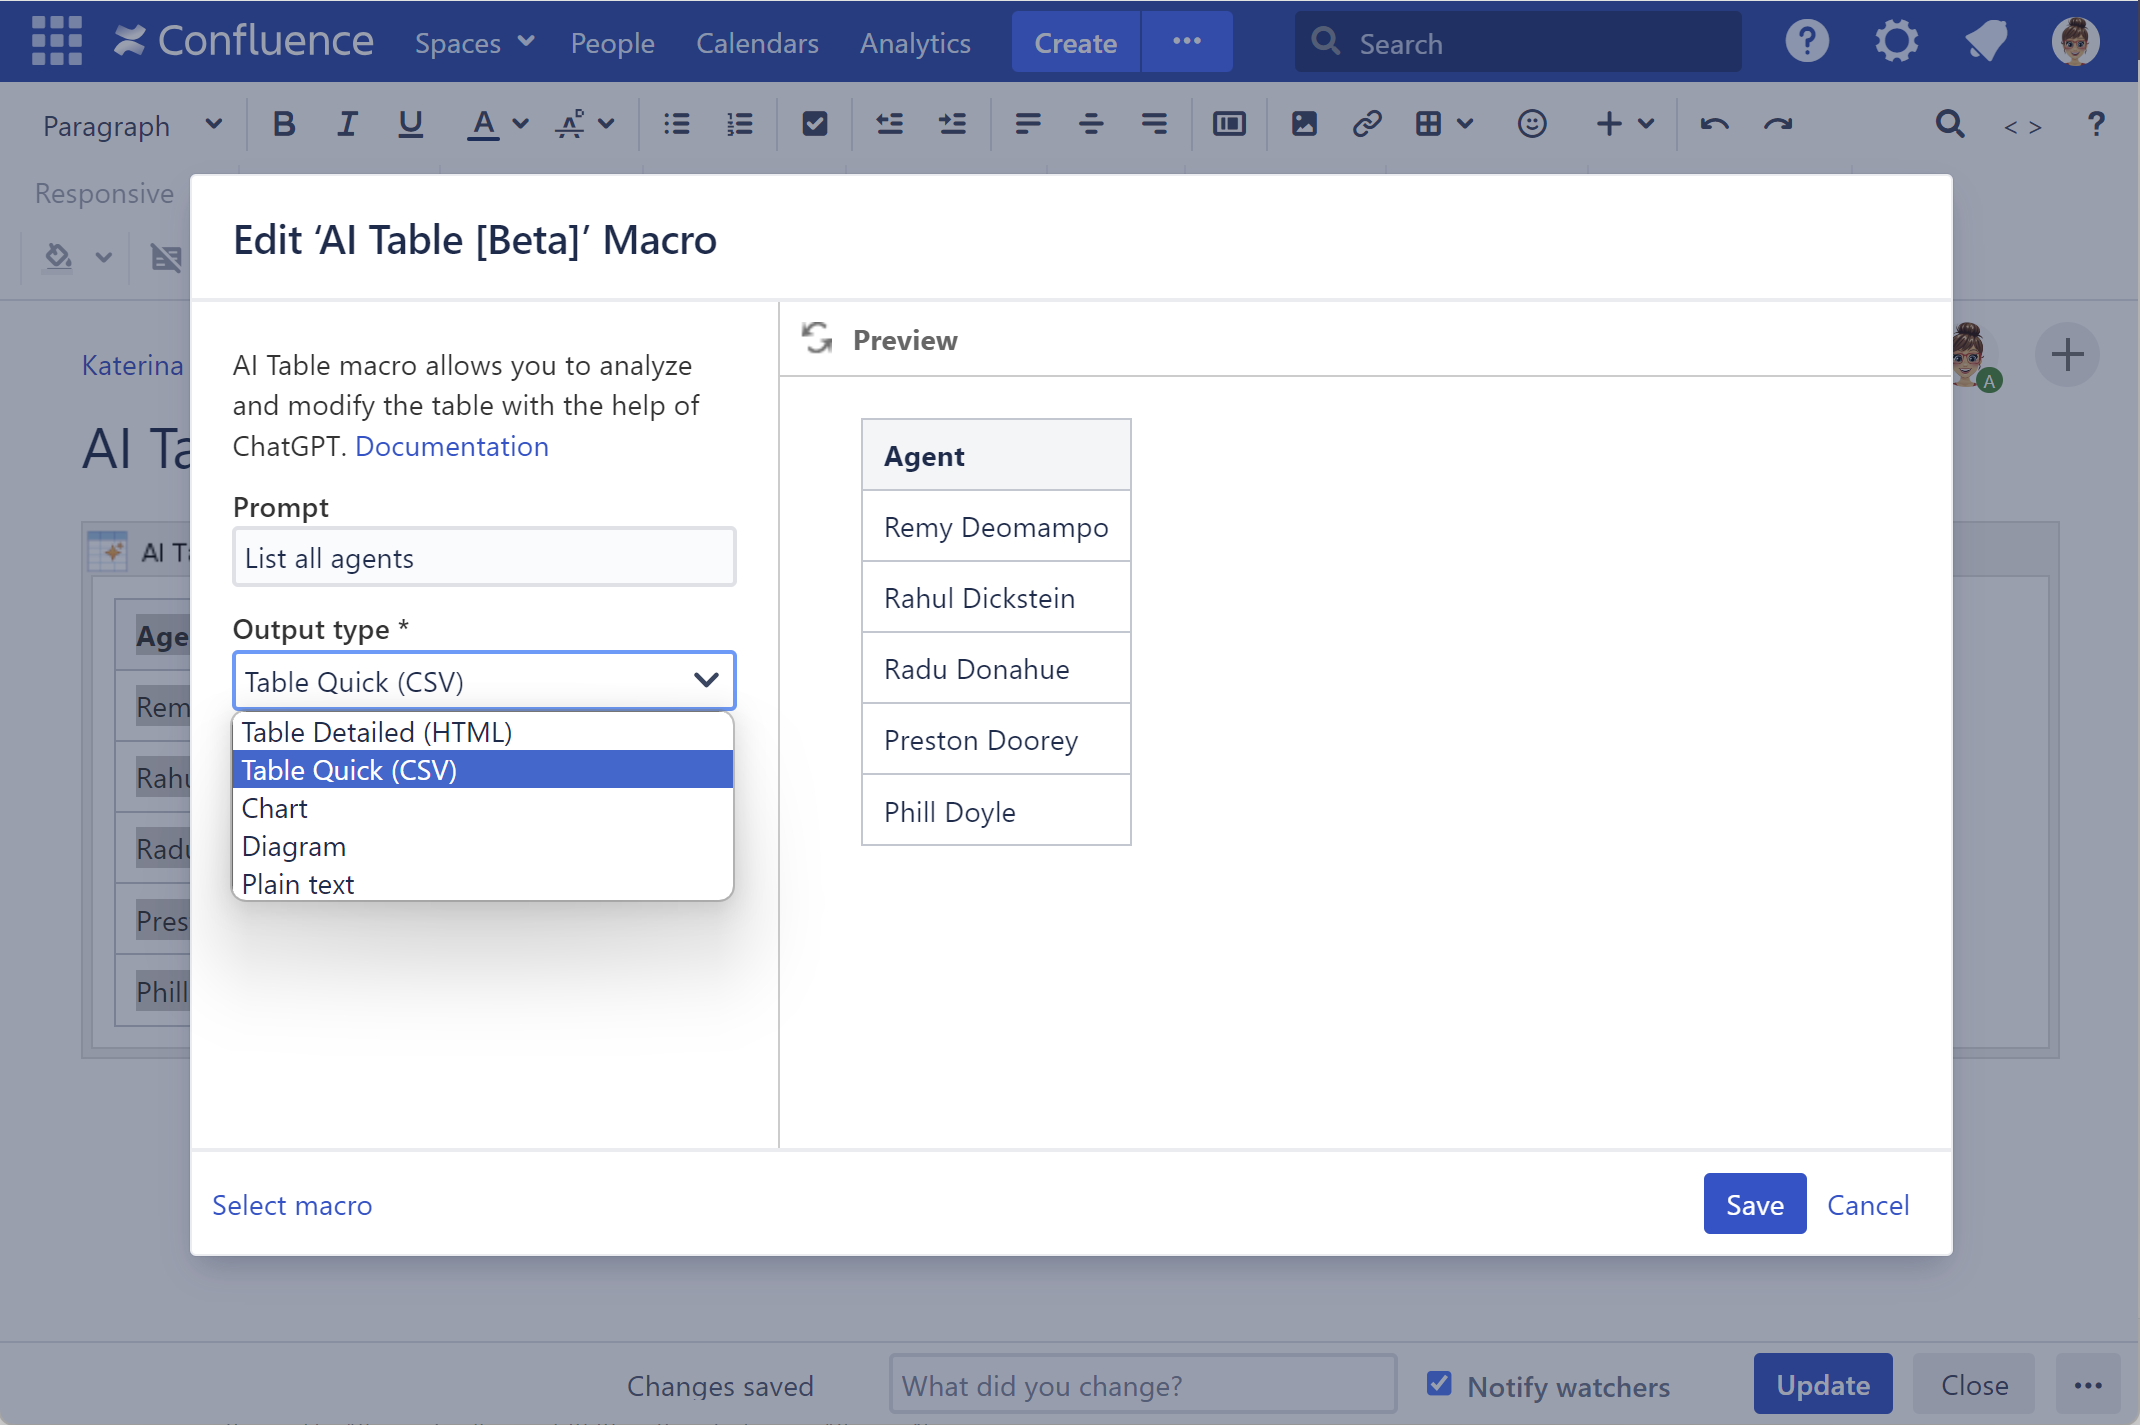
Task: Open the Paragraph style dropdown
Action: pos(130,126)
